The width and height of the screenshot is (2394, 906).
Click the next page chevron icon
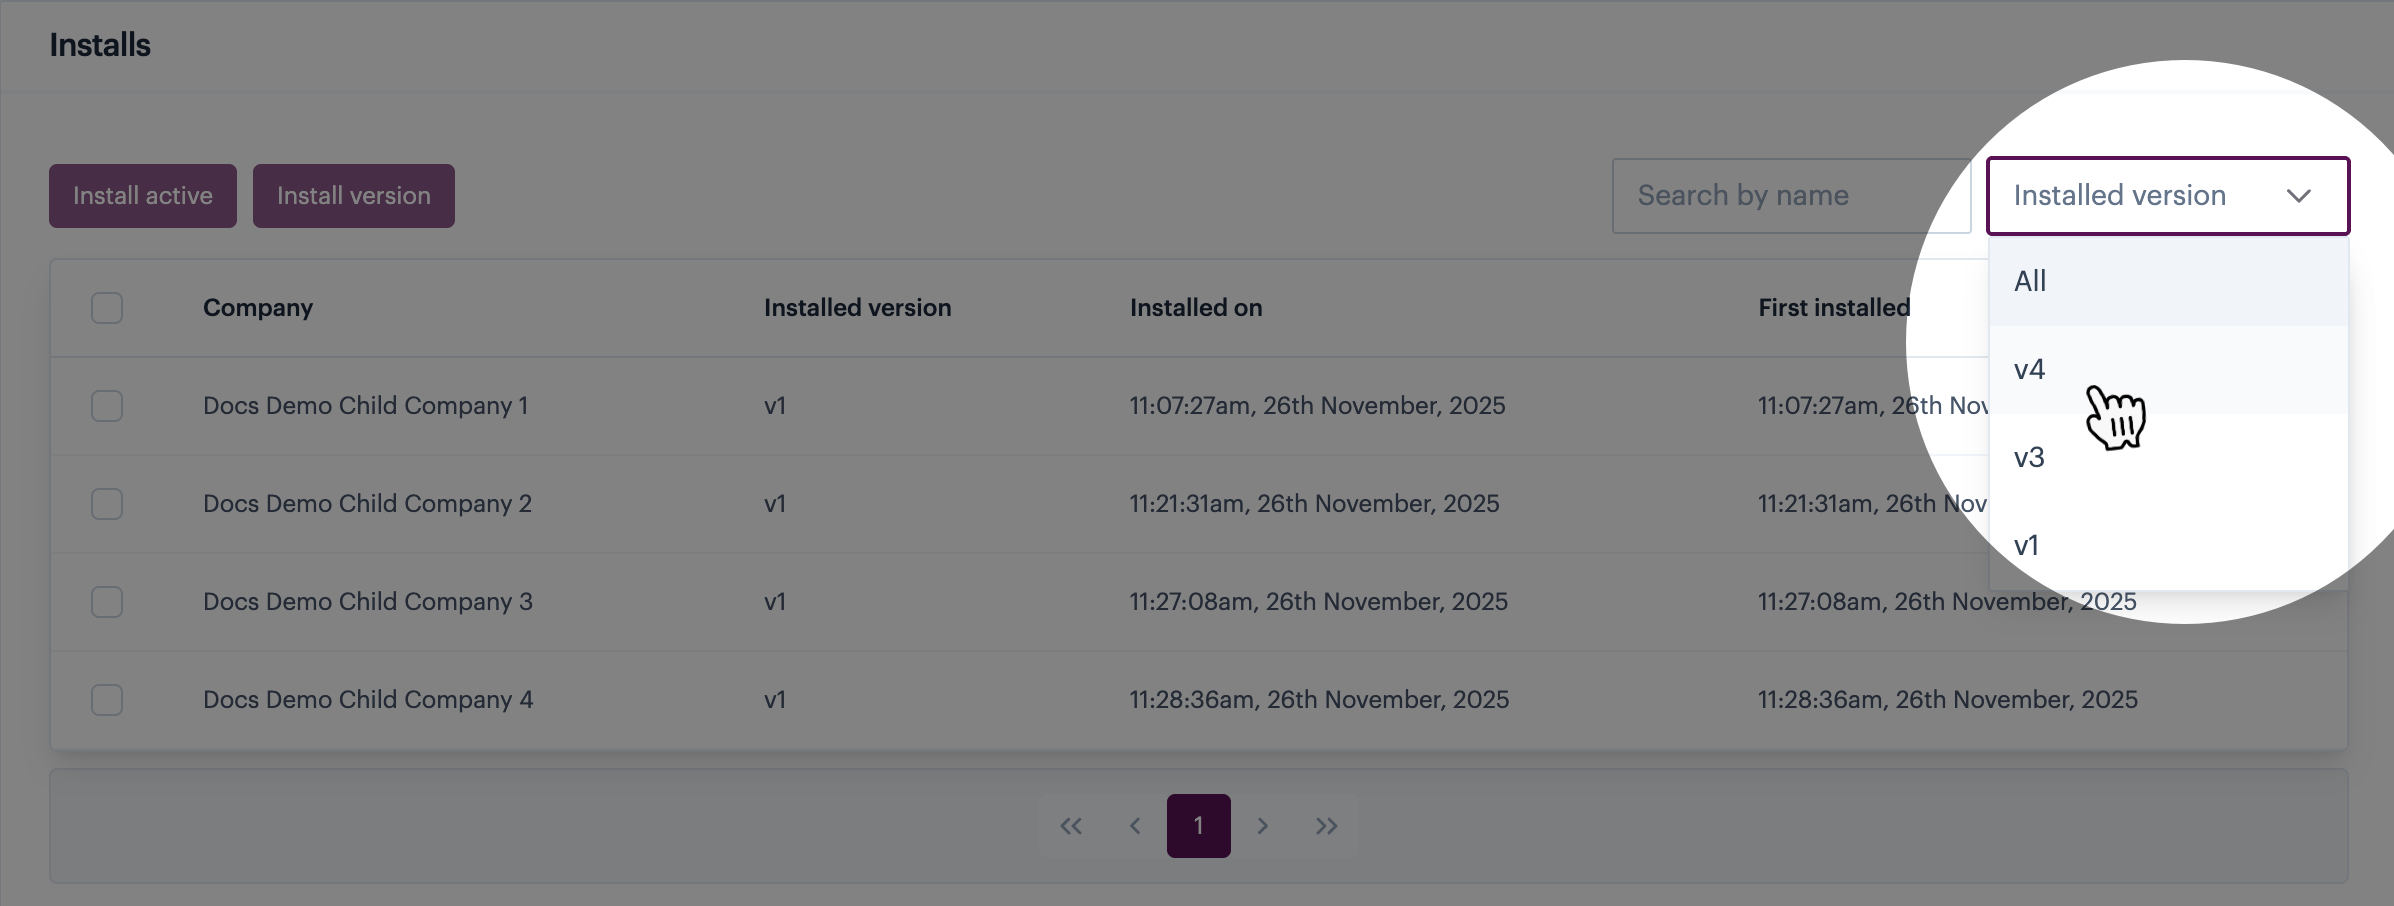click(1263, 826)
